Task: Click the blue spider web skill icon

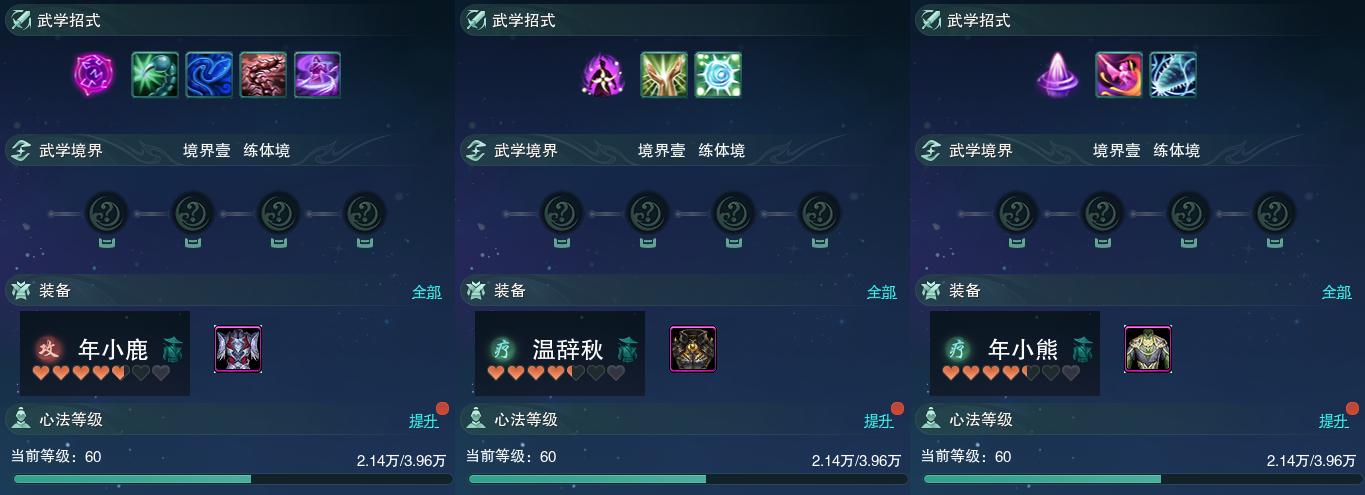Action: pos(1173,75)
